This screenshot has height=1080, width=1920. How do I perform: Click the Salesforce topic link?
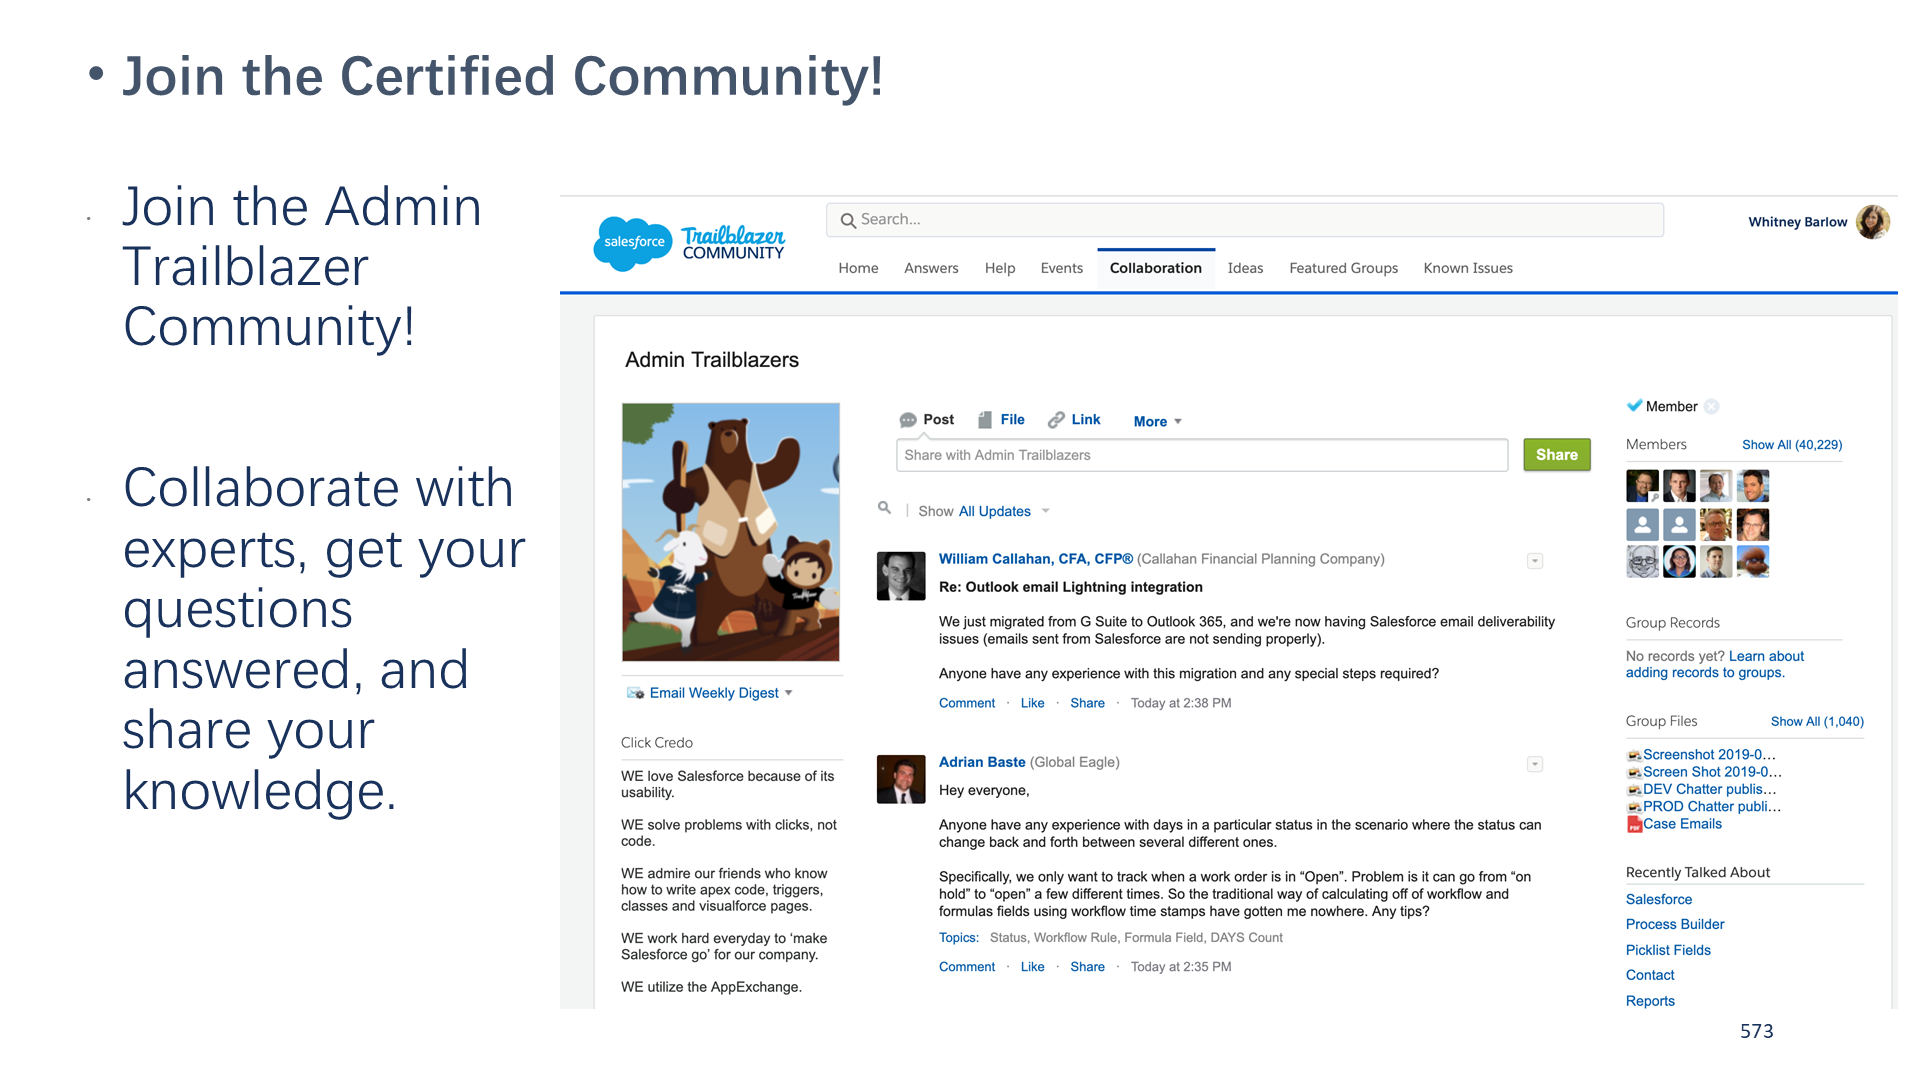point(1659,900)
